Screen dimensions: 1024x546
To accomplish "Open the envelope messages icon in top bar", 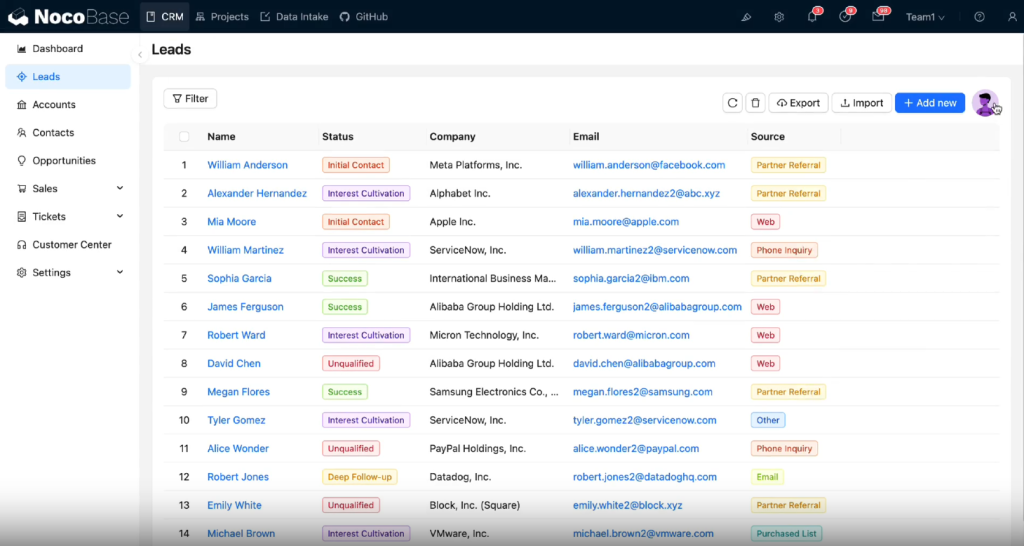I will [x=878, y=17].
